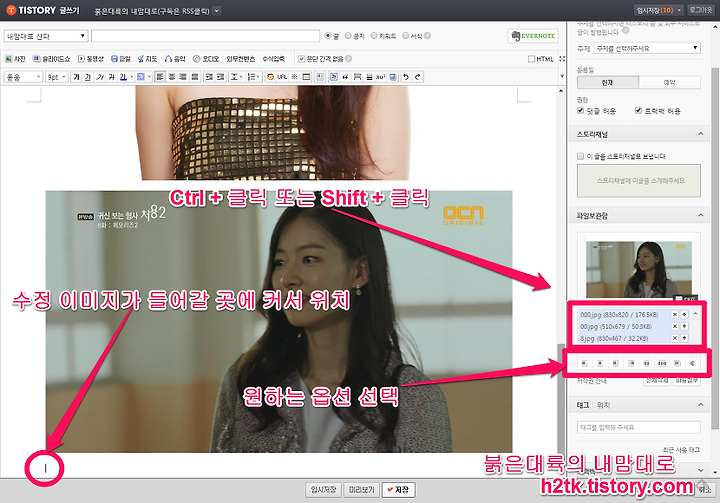Image resolution: width=720 pixels, height=503 pixels.
Task: Justify text in editor toolbar
Action: point(195,77)
